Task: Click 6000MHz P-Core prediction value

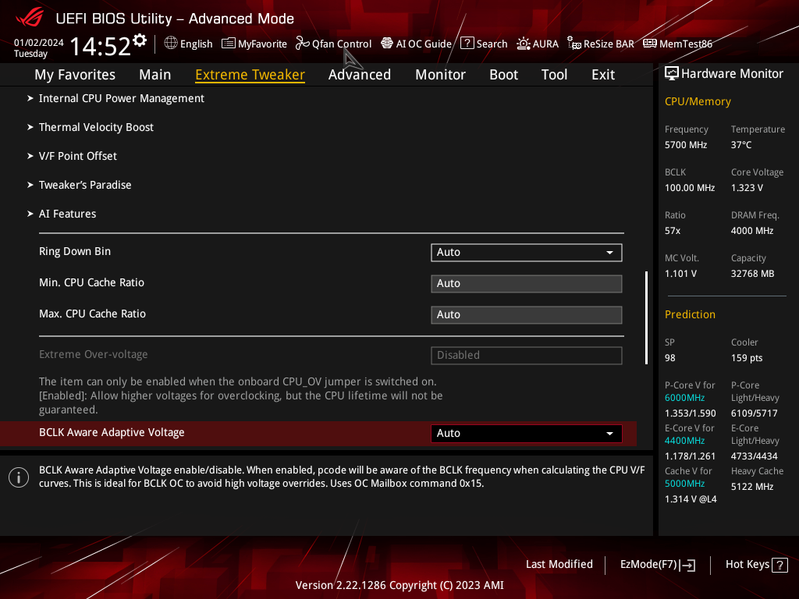Action: tap(684, 398)
